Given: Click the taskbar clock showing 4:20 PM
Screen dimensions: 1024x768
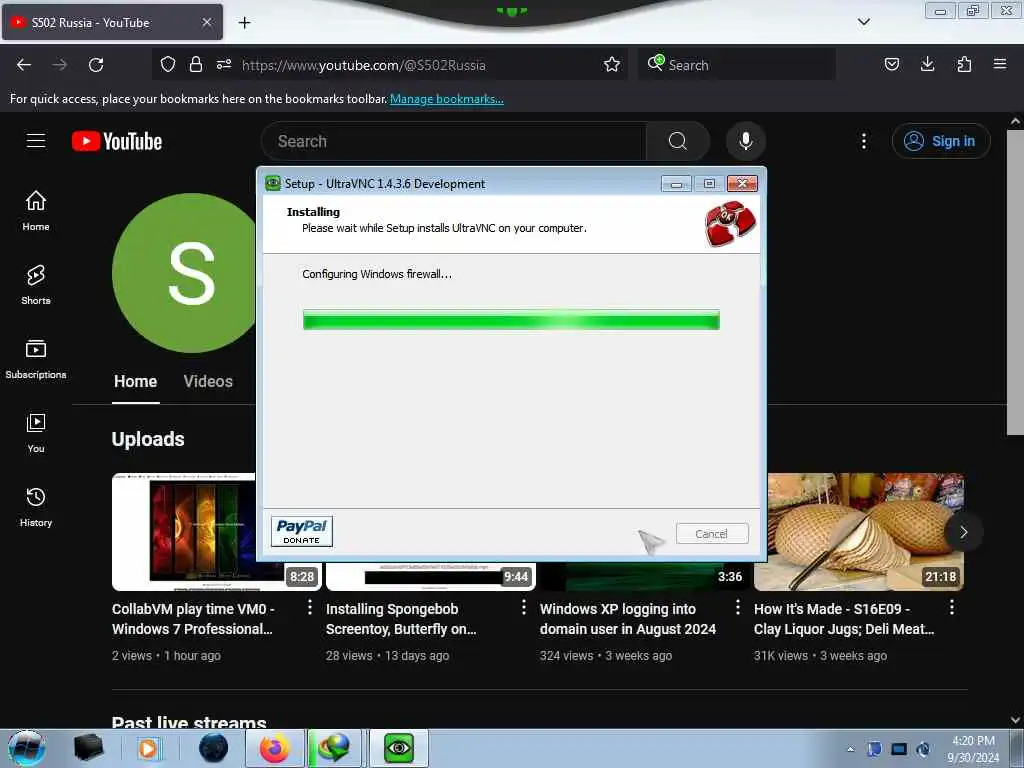Looking at the screenshot, I should pyautogui.click(x=973, y=749).
